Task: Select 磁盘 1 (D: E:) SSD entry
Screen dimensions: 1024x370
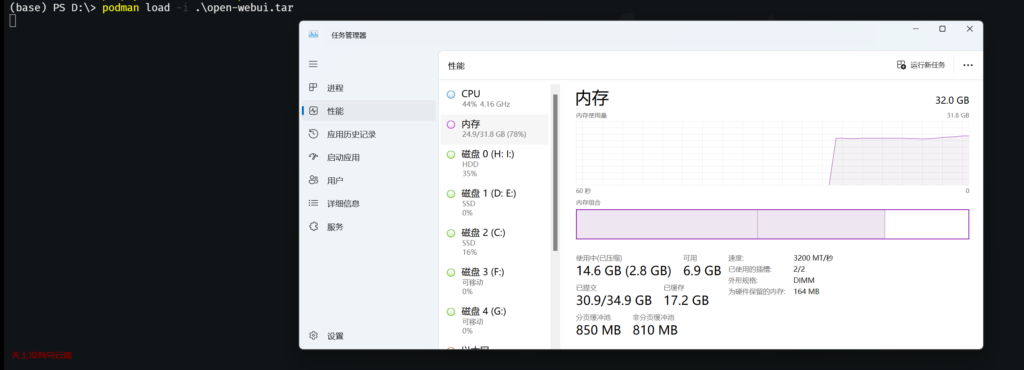Action: click(495, 202)
